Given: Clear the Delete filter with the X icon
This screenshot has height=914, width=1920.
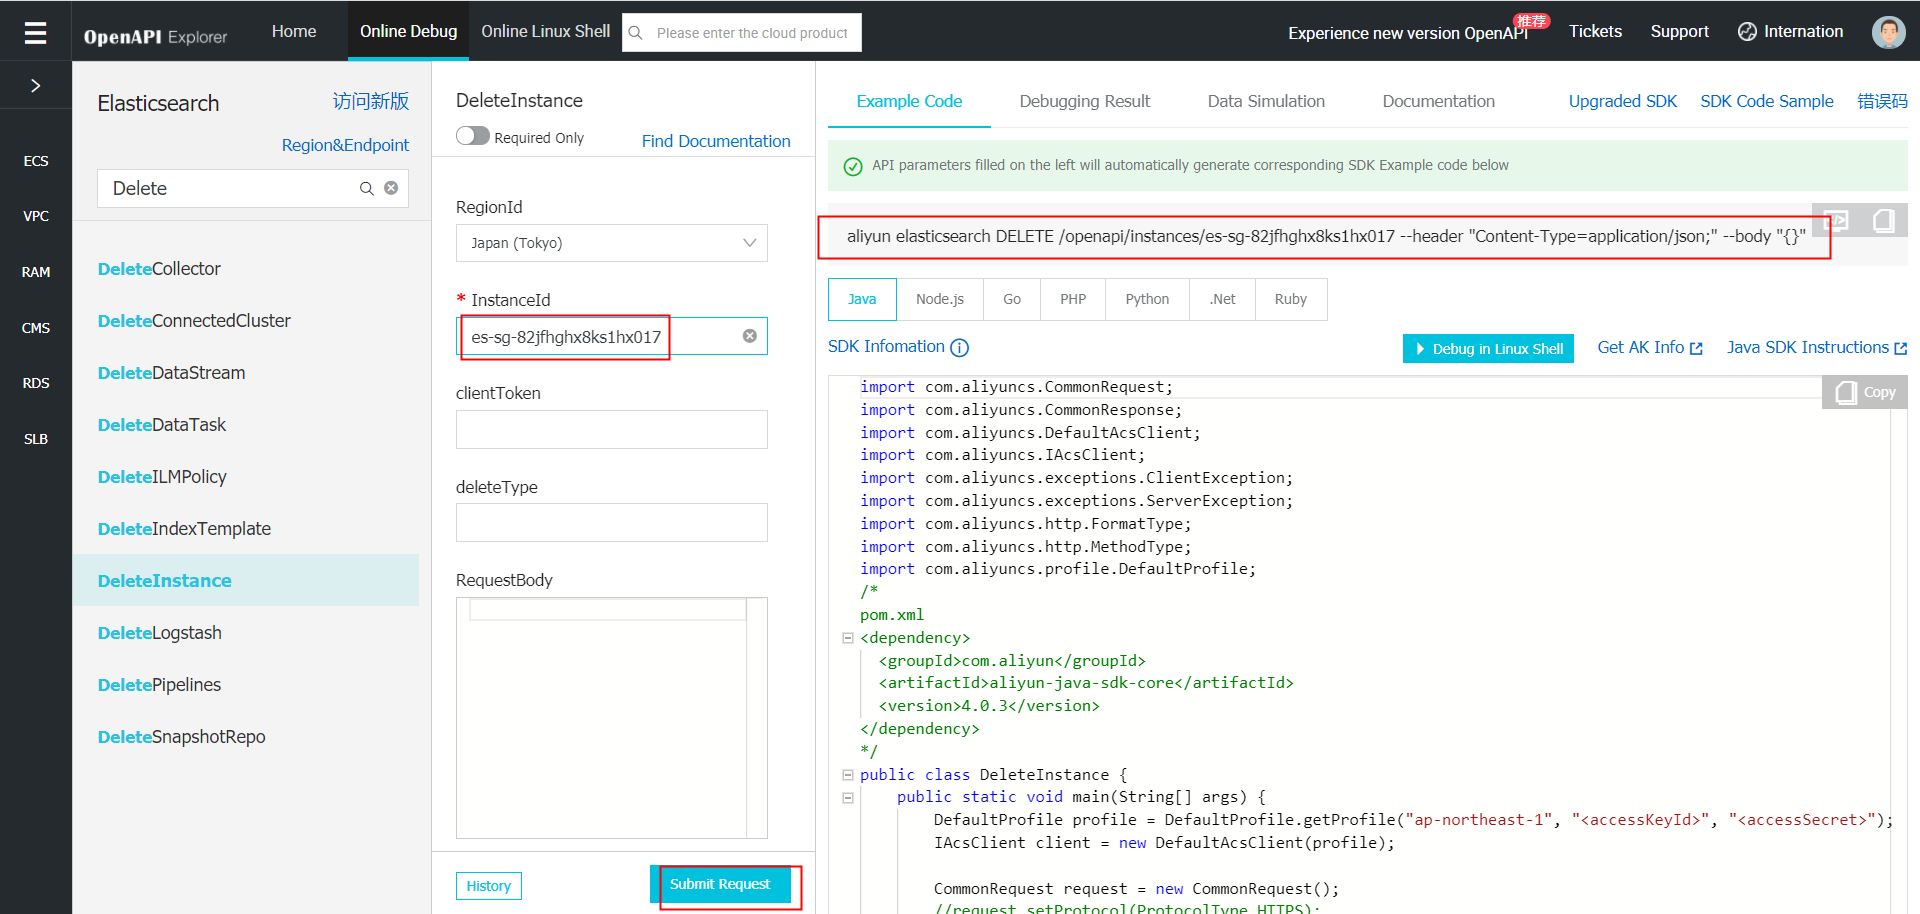Looking at the screenshot, I should coord(391,188).
